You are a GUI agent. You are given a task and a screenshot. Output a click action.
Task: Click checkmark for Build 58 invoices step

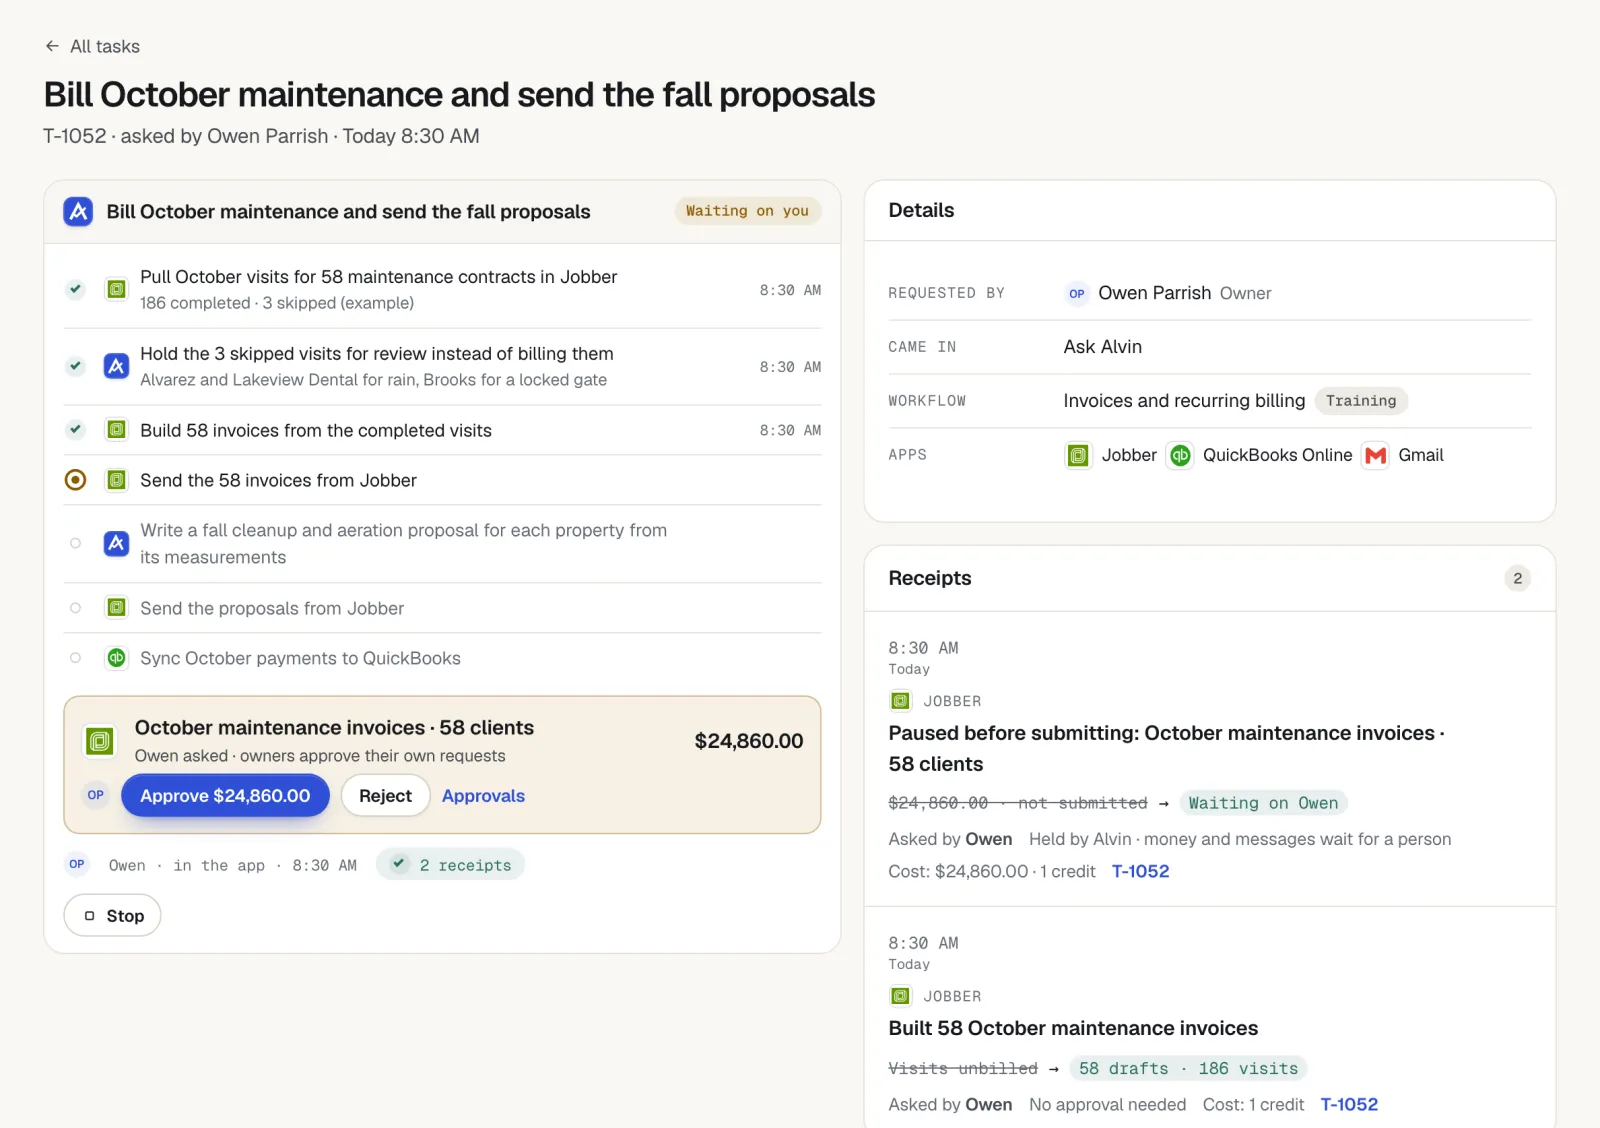[x=75, y=430]
